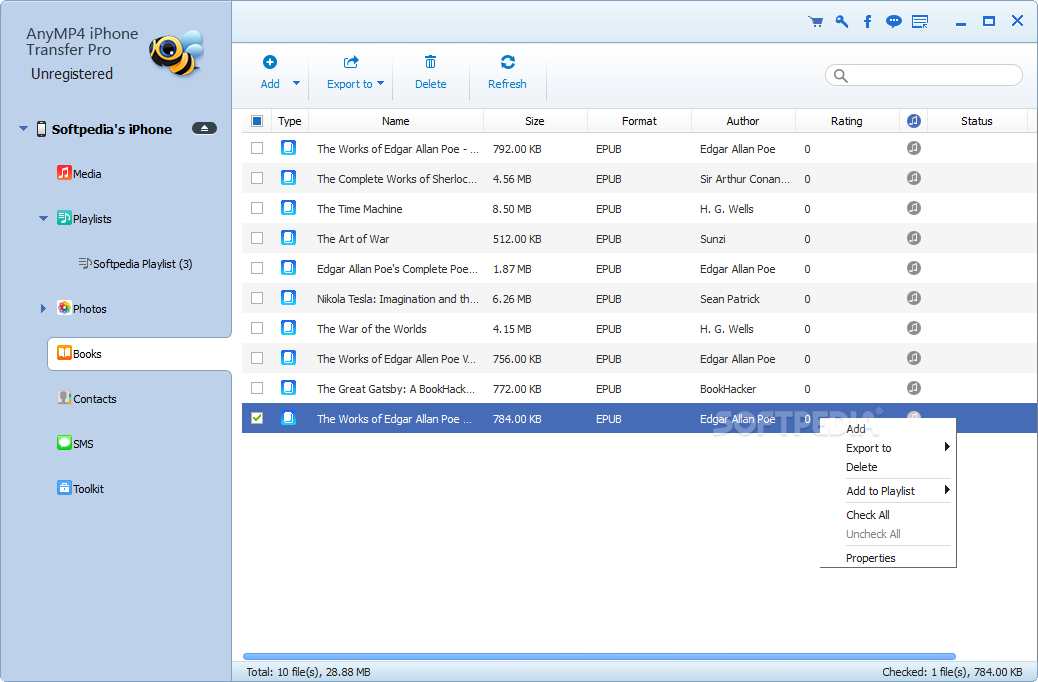Screen dimensions: 1038x682
Task: Open the Export to dropdown arrow
Action: pos(381,83)
